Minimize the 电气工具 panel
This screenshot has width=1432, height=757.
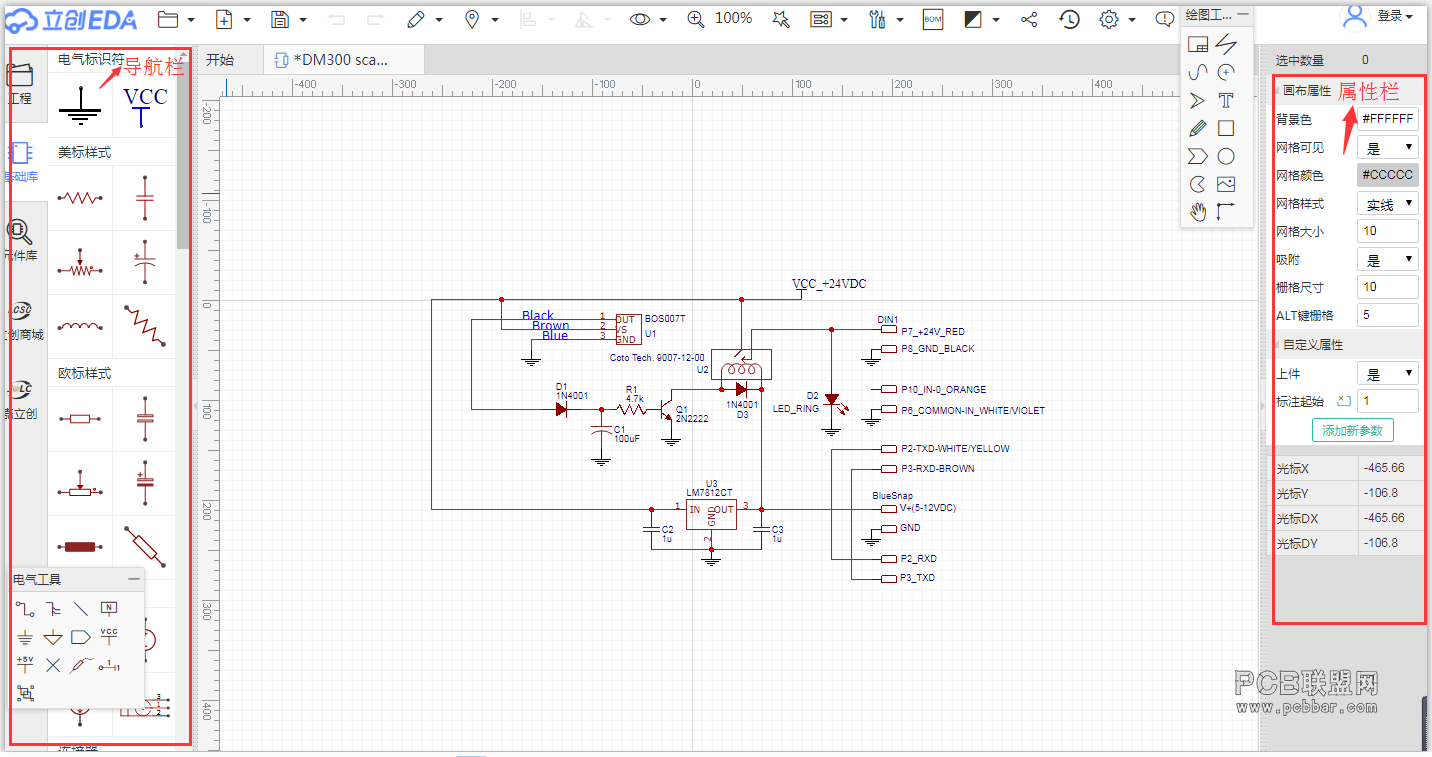[x=133, y=579]
